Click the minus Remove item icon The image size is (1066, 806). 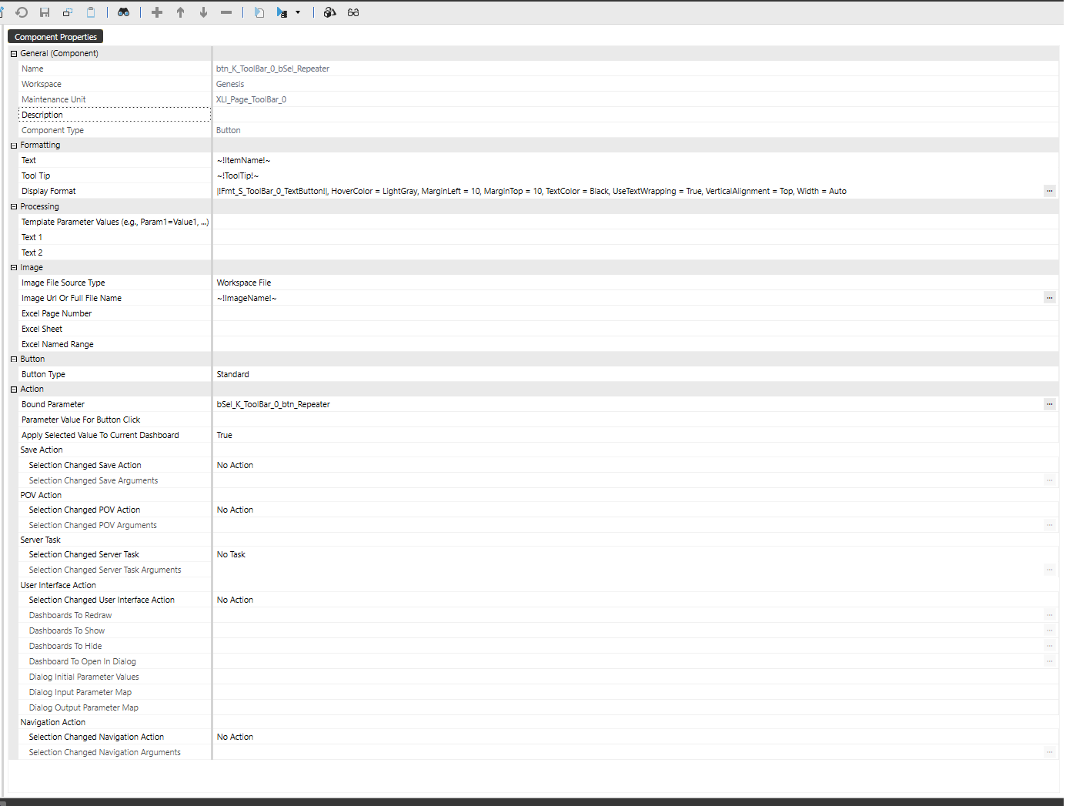coord(226,12)
